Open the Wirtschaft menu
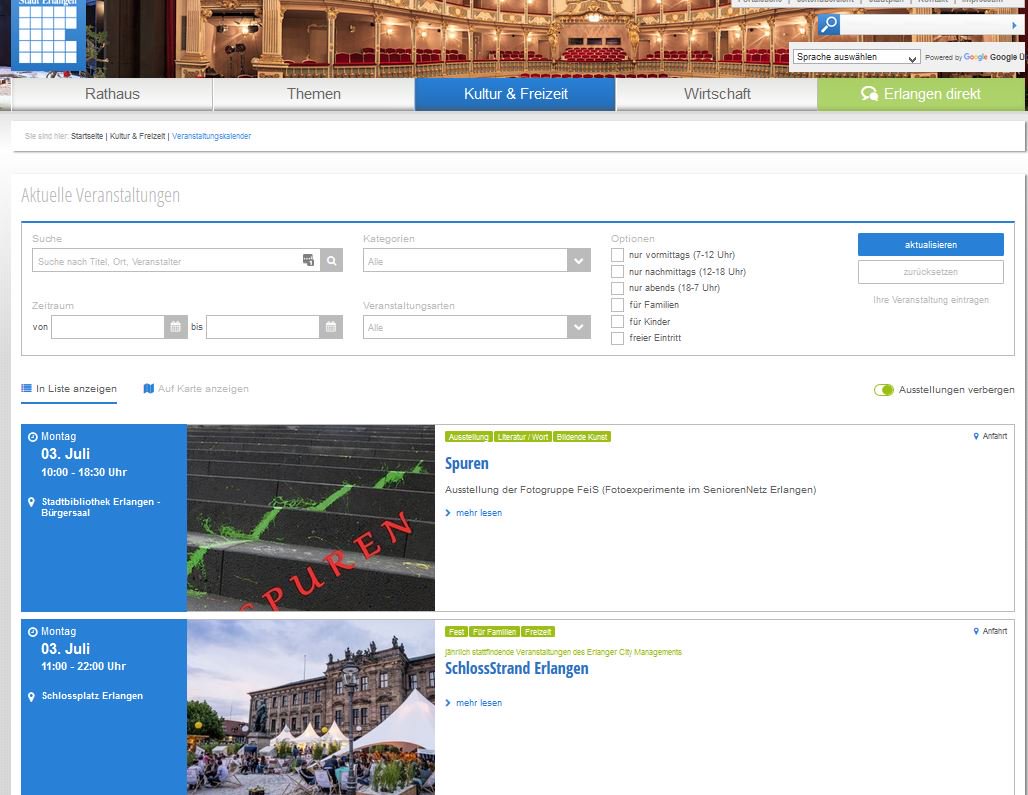Screen dimensions: 1028x795 pyautogui.click(x=717, y=94)
